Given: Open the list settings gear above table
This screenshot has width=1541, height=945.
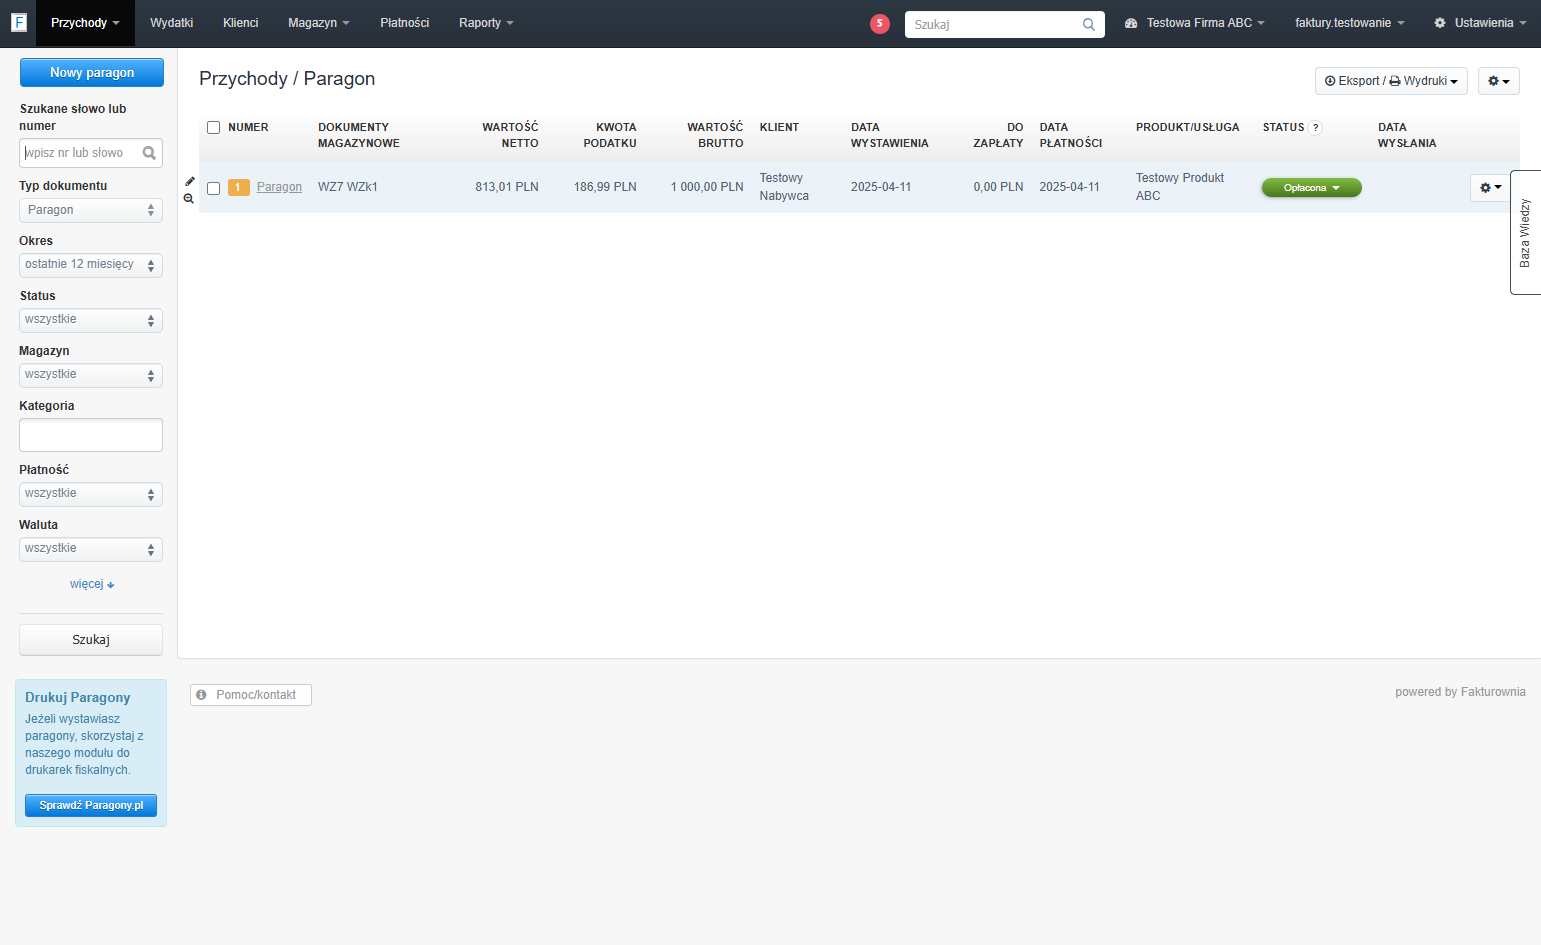Looking at the screenshot, I should click(x=1498, y=81).
